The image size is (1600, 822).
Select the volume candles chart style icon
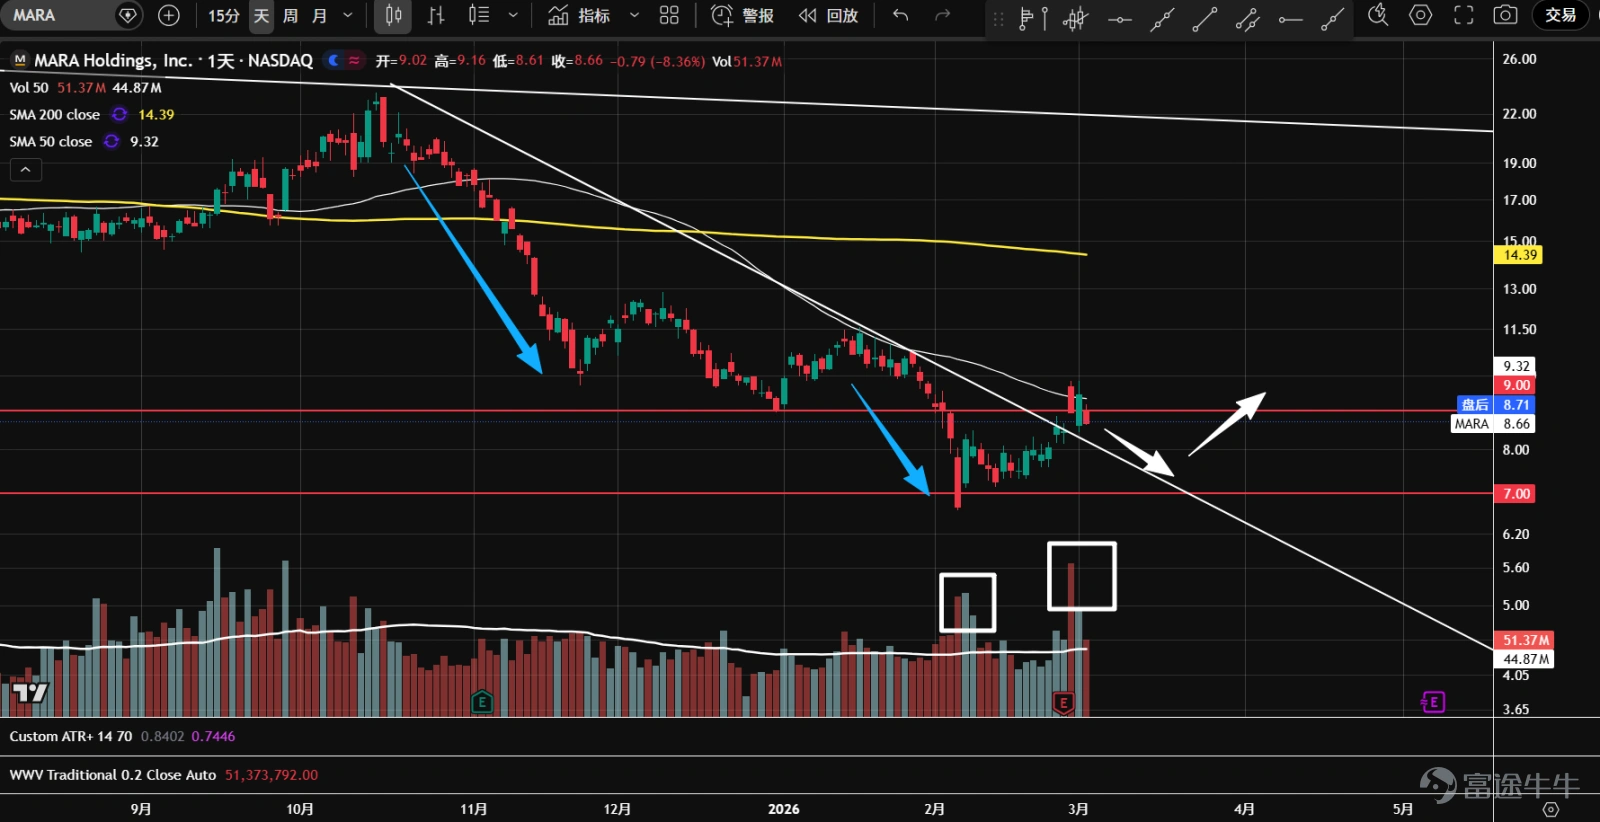coord(479,15)
